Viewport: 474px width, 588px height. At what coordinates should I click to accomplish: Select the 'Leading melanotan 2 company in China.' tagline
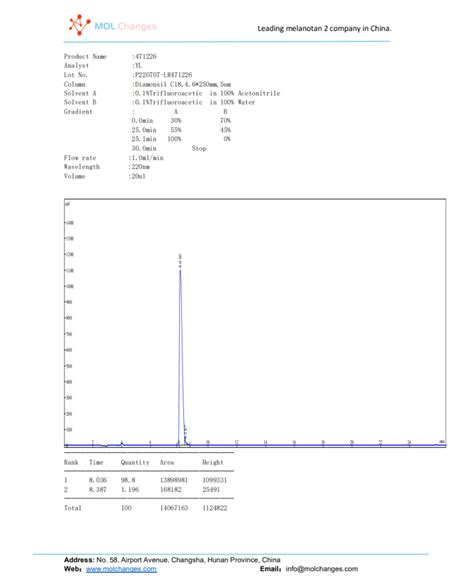pyautogui.click(x=324, y=28)
